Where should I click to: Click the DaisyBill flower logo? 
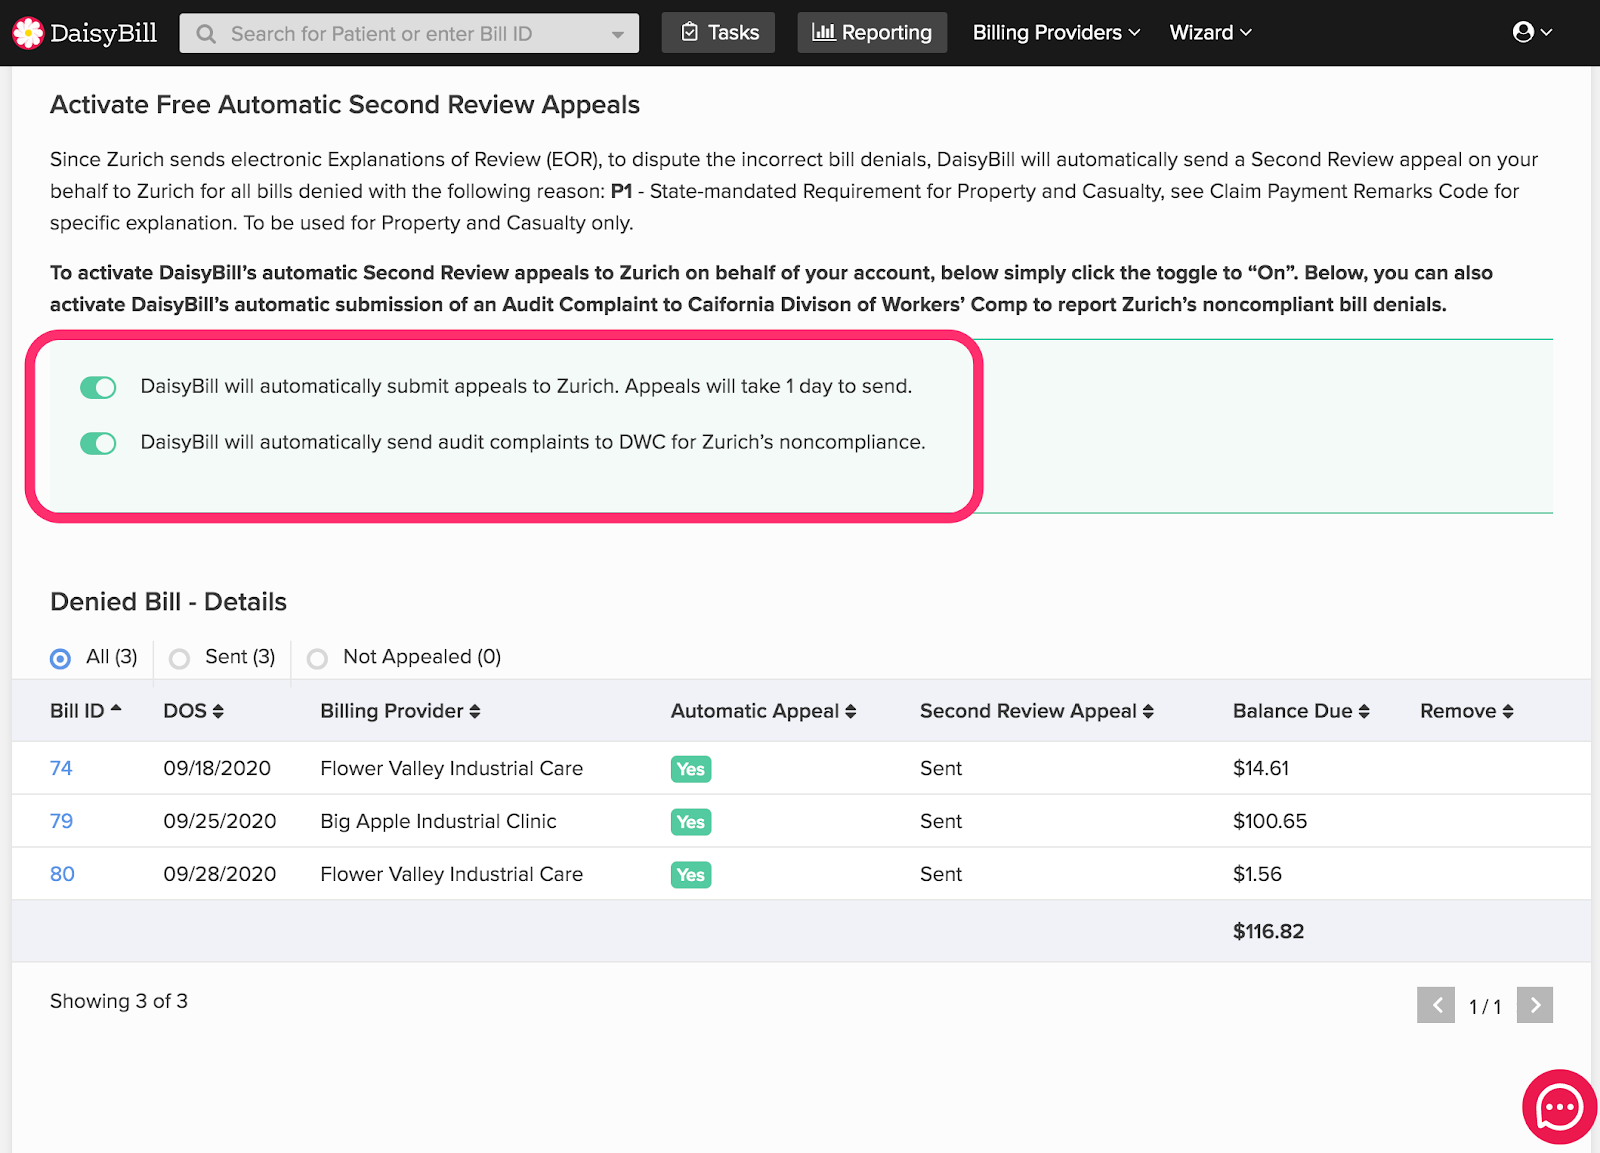pos(28,33)
